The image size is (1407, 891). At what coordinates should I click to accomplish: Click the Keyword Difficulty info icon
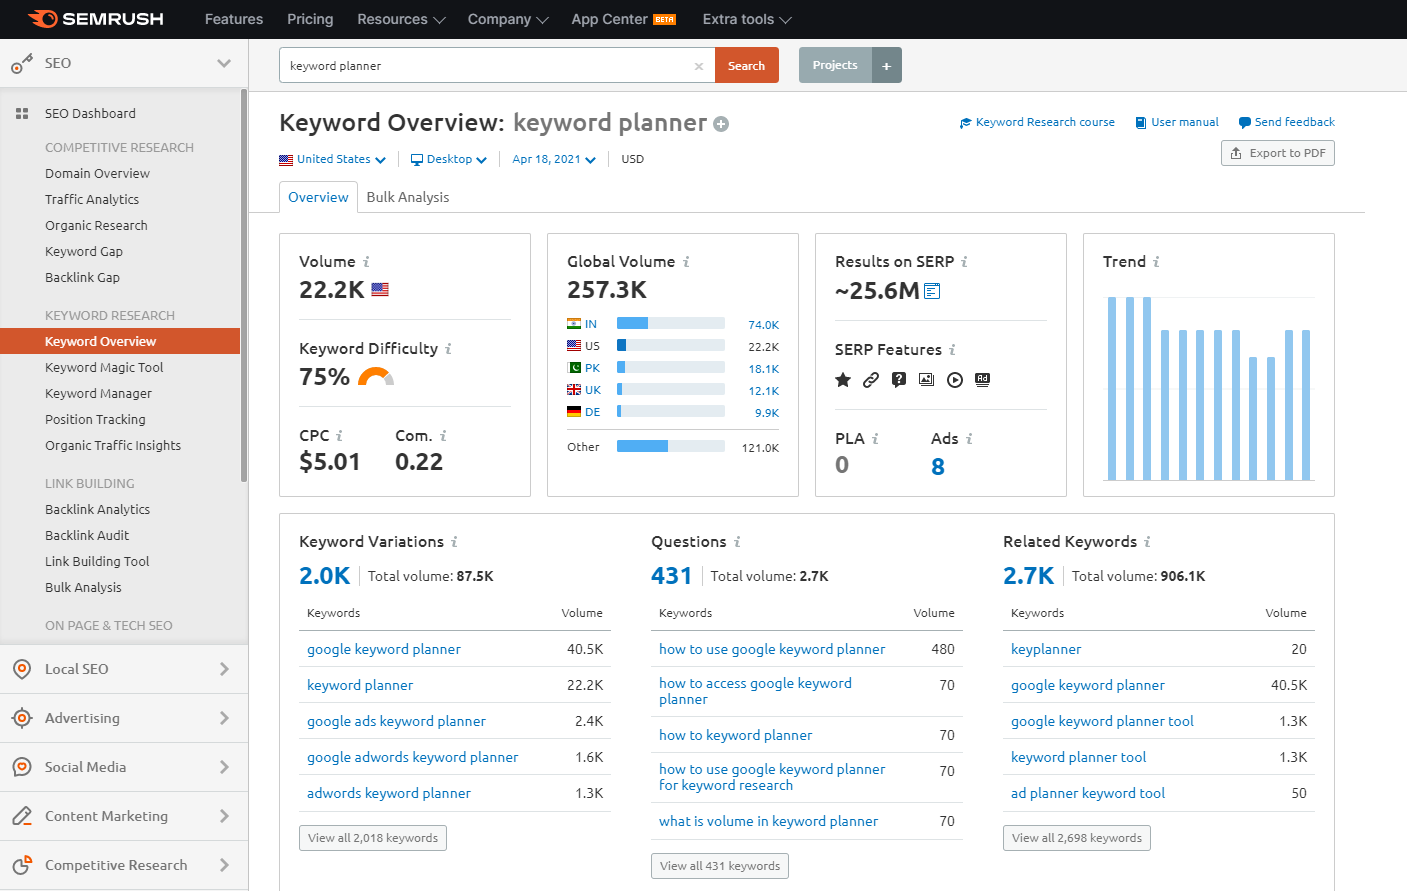click(x=448, y=349)
